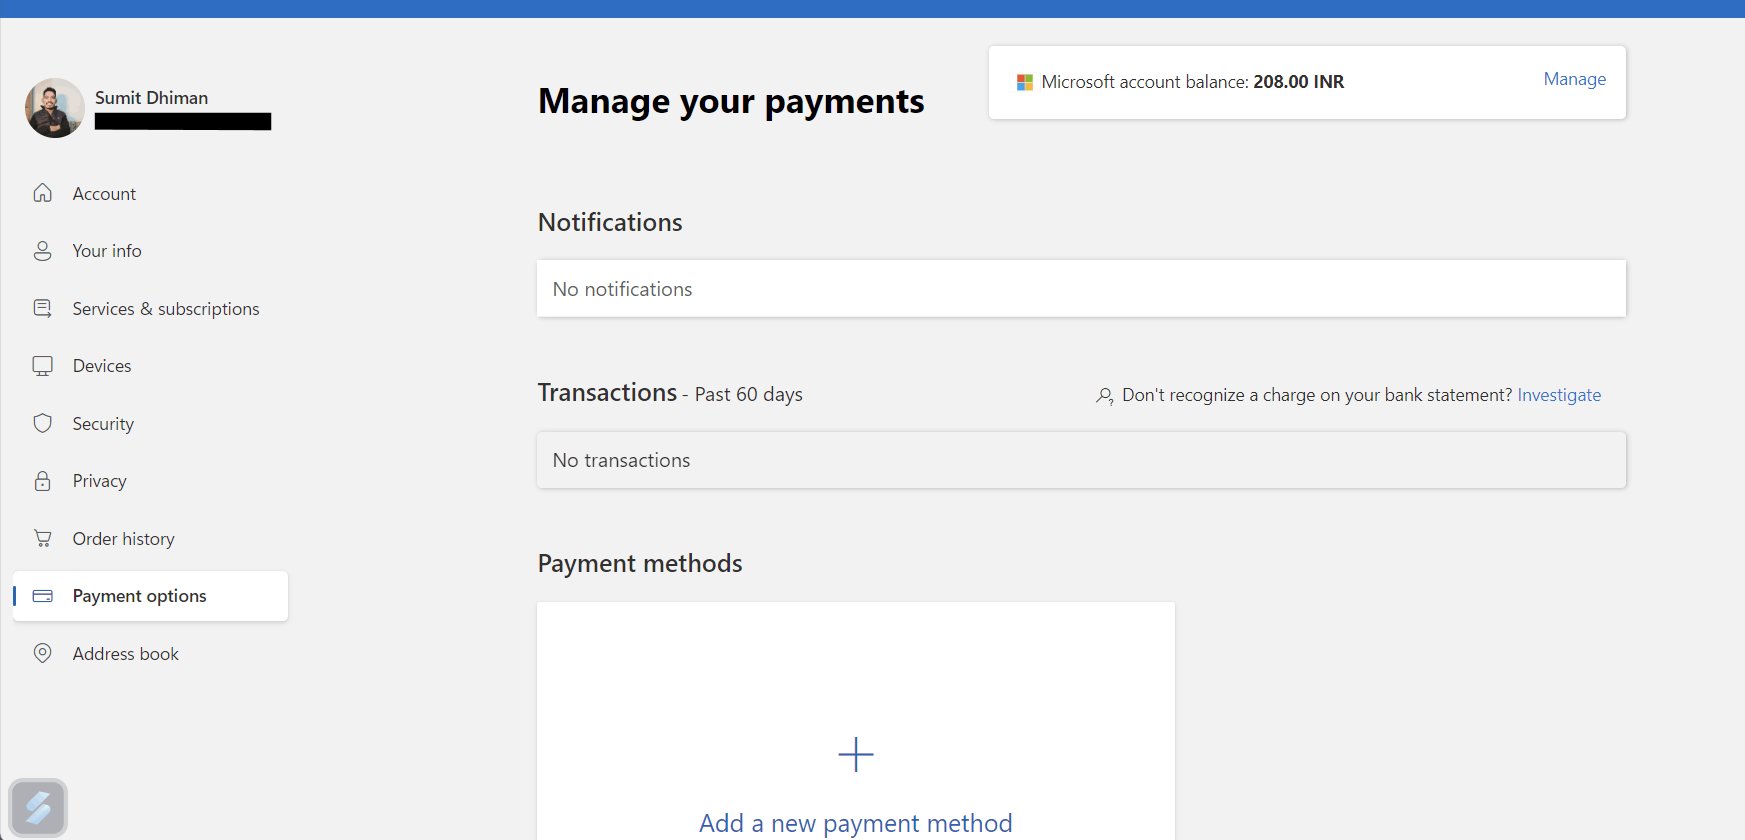Click the Security shield icon
1745x840 pixels.
[42, 423]
